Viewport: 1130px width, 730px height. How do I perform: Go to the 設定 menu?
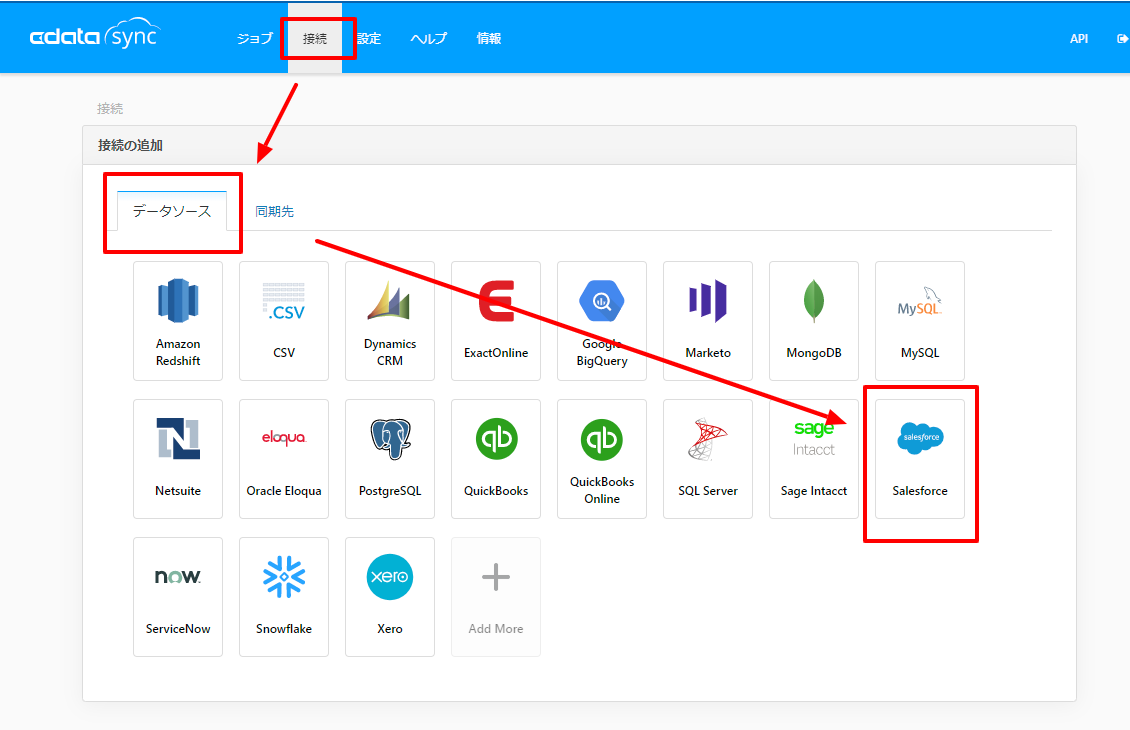point(369,38)
